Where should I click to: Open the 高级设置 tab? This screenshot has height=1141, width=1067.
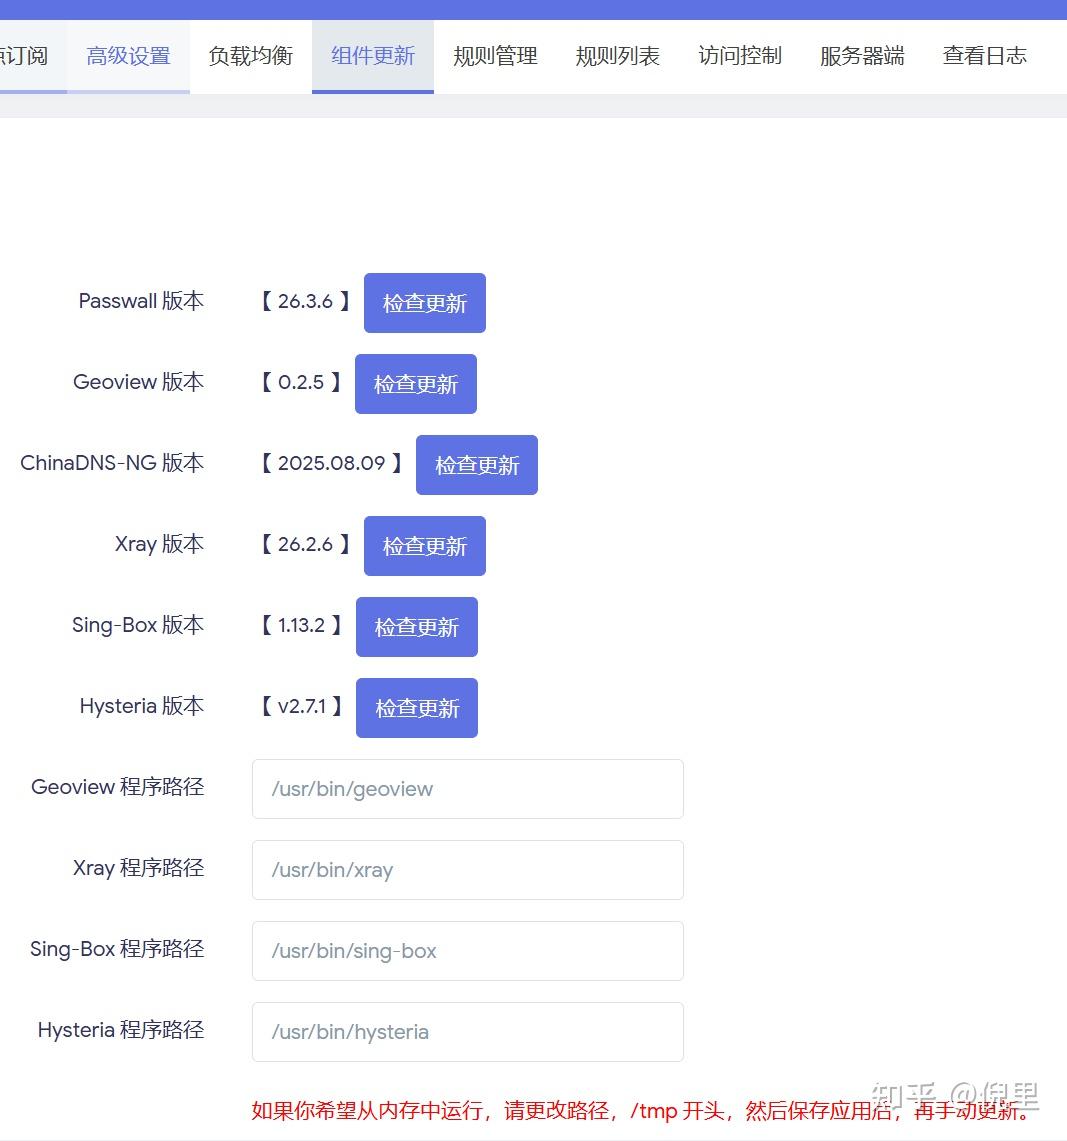[128, 56]
